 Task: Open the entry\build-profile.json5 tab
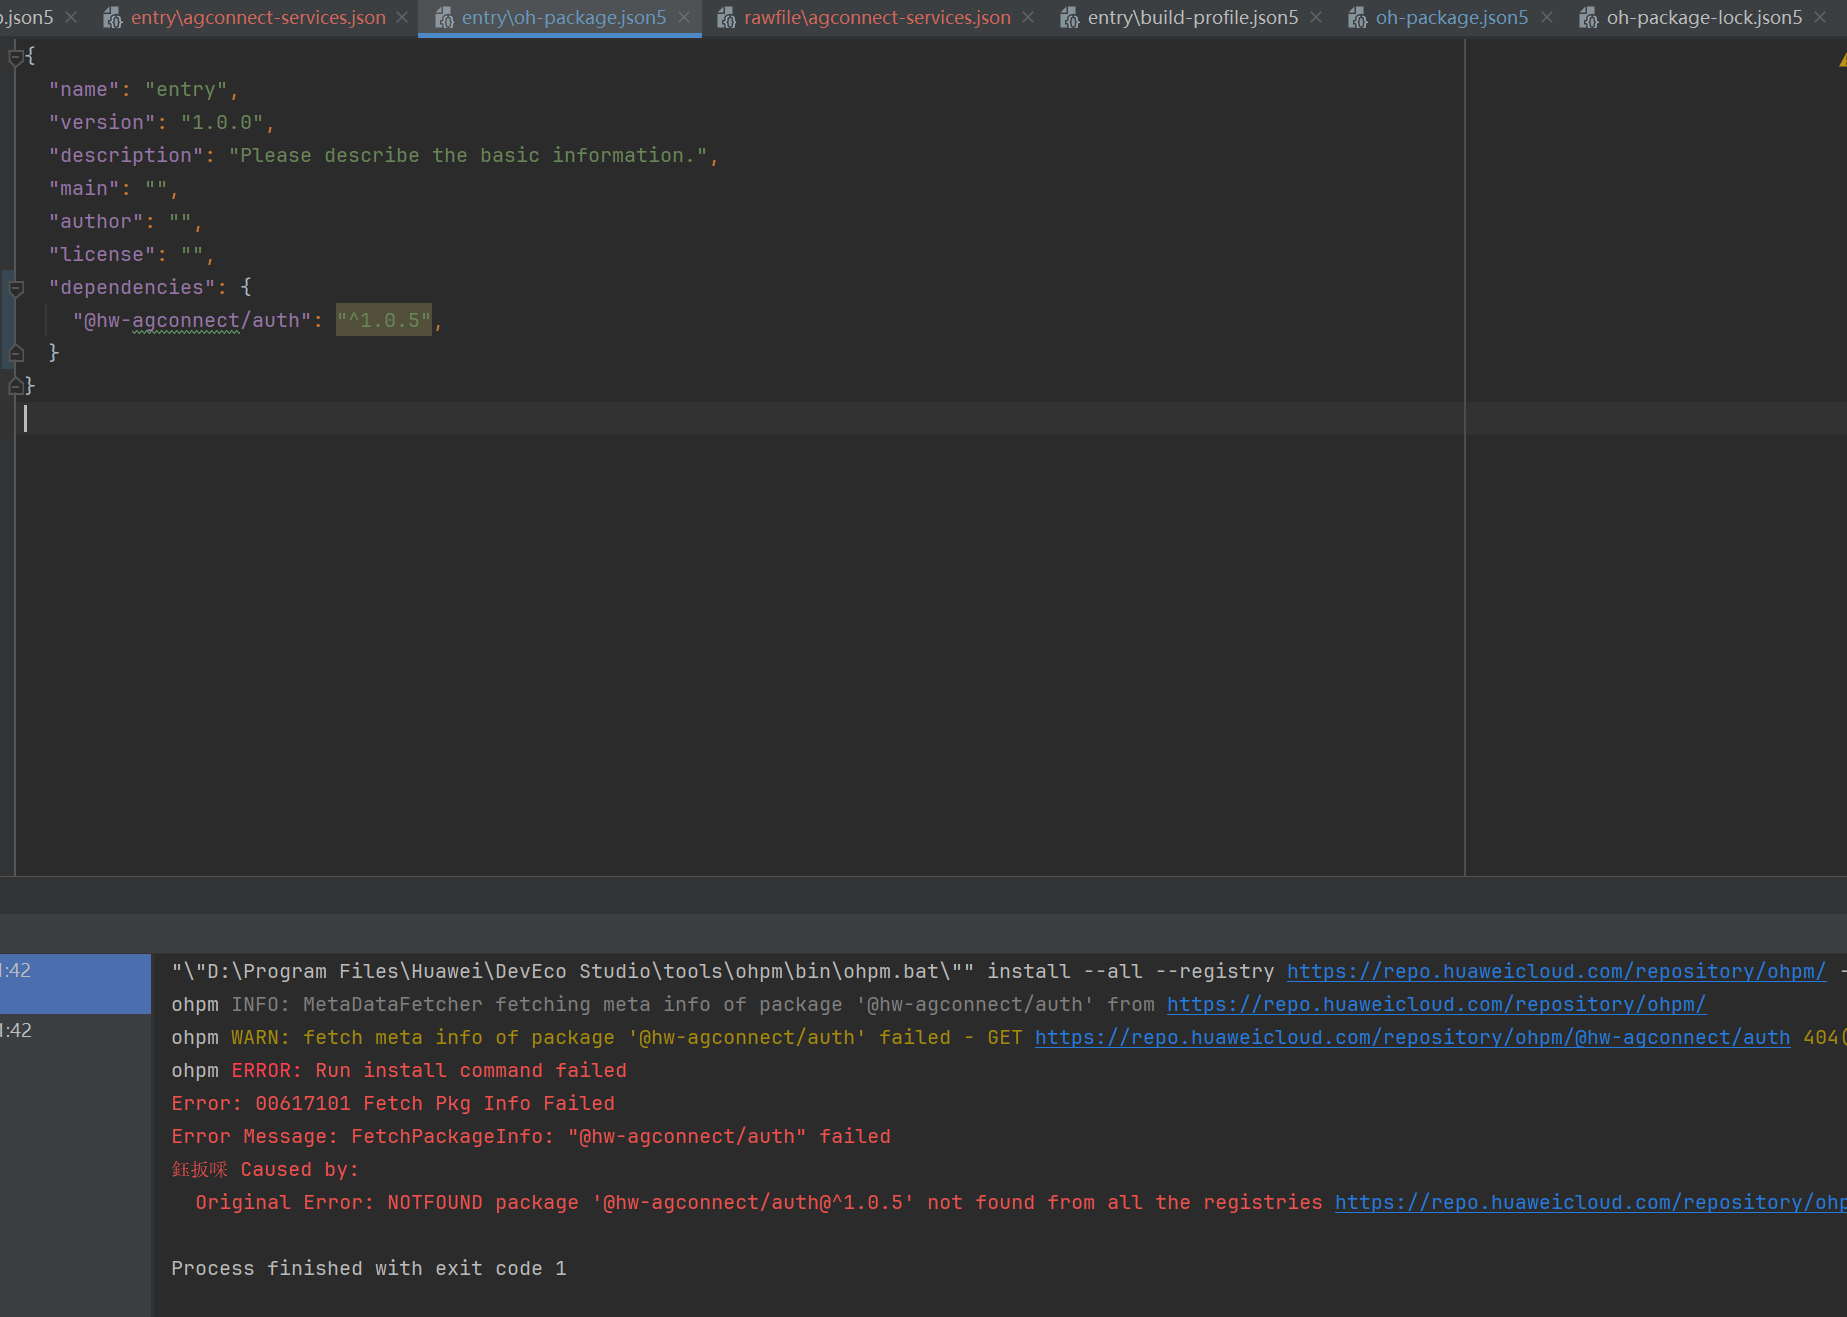1192,18
